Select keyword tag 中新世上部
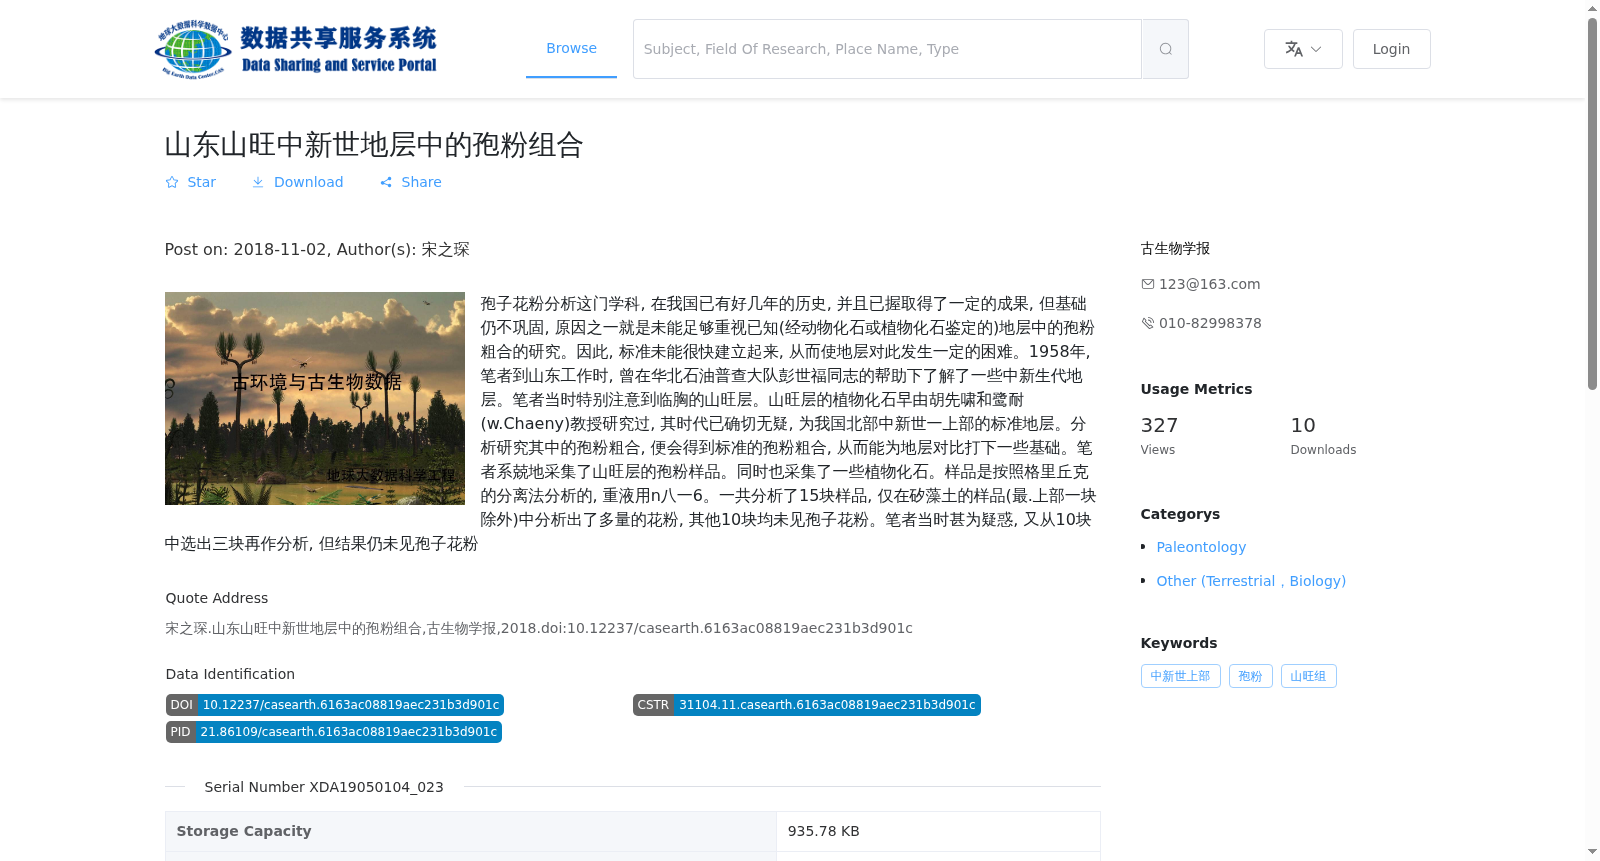This screenshot has height=861, width=1600. pos(1180,676)
